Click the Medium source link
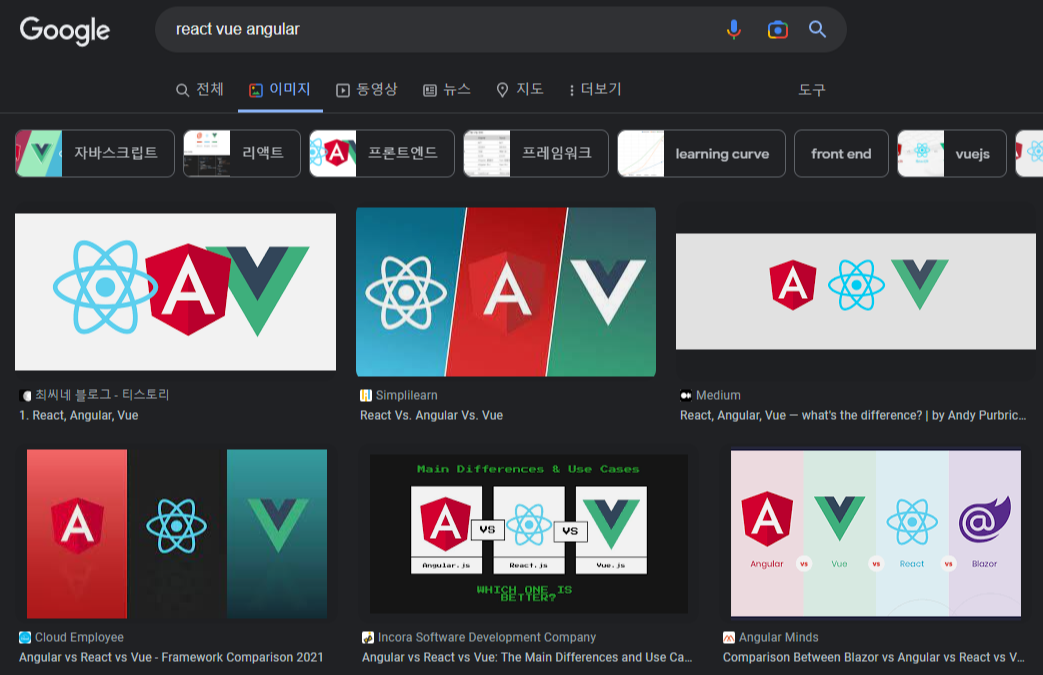 [x=718, y=396]
